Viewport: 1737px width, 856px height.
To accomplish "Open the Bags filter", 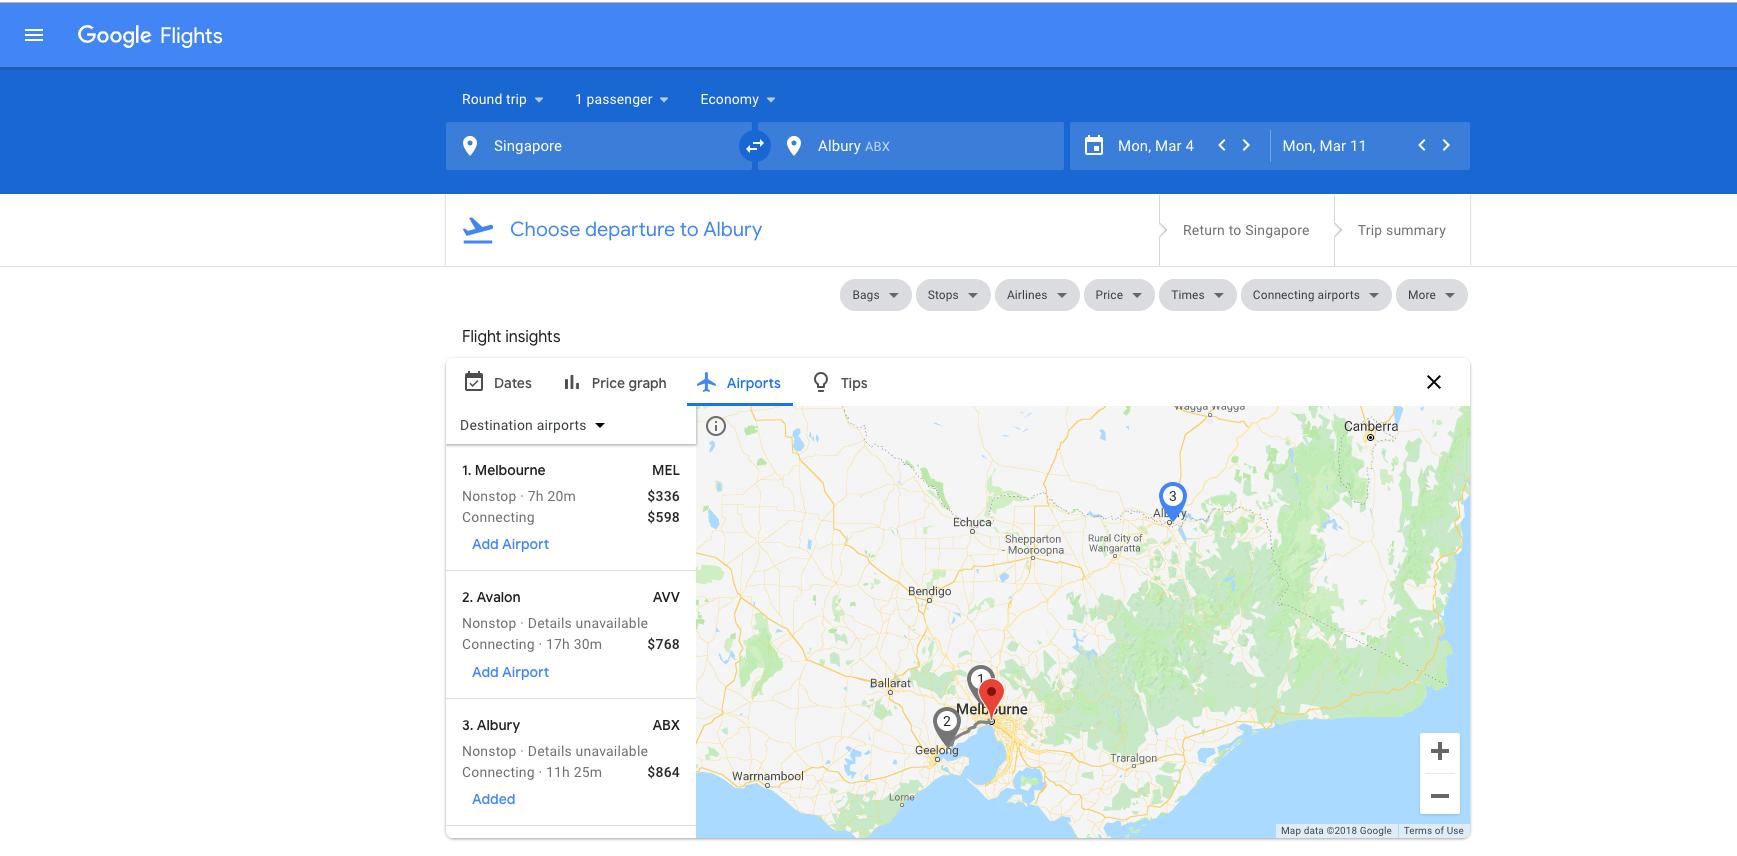I will pos(875,295).
